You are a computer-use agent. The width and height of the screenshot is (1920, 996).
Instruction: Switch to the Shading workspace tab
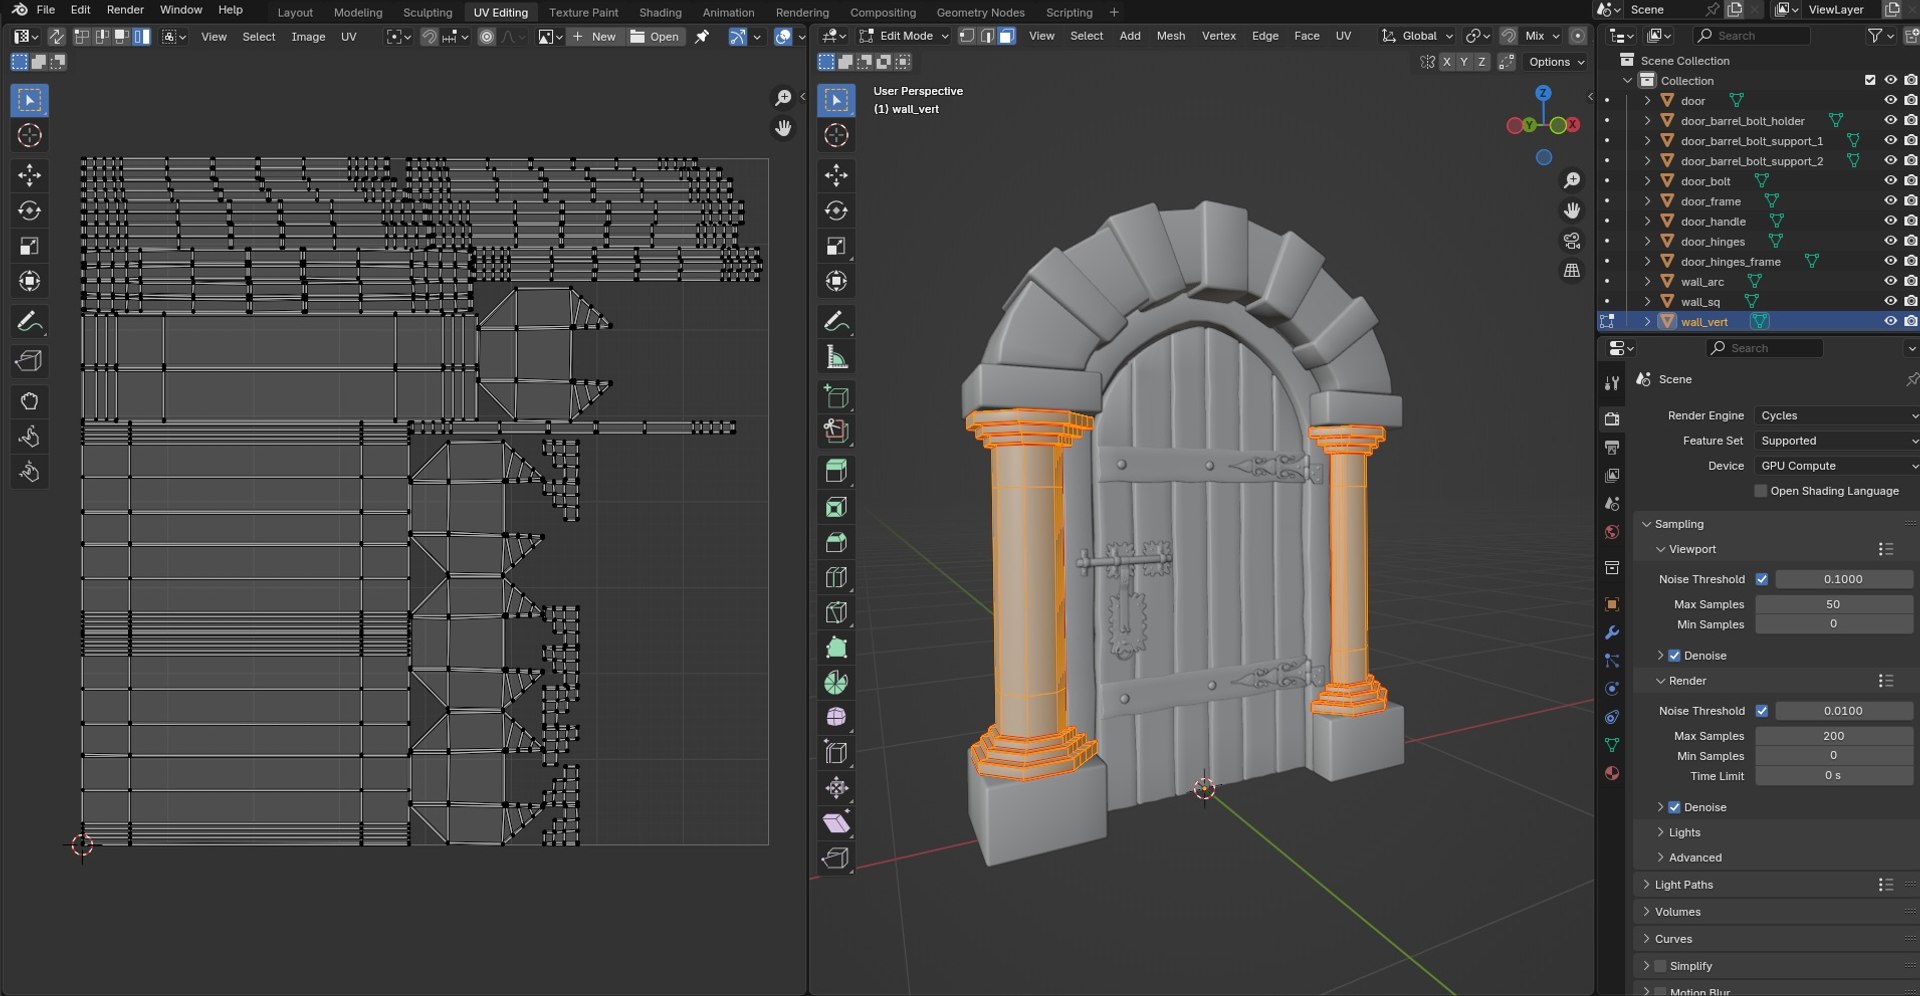(x=660, y=12)
